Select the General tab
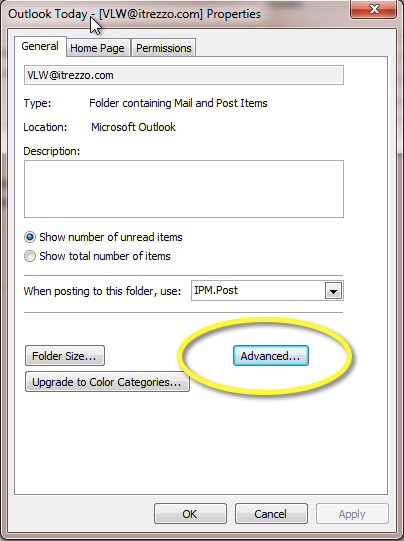Image resolution: width=404 pixels, height=541 pixels. pyautogui.click(x=40, y=46)
